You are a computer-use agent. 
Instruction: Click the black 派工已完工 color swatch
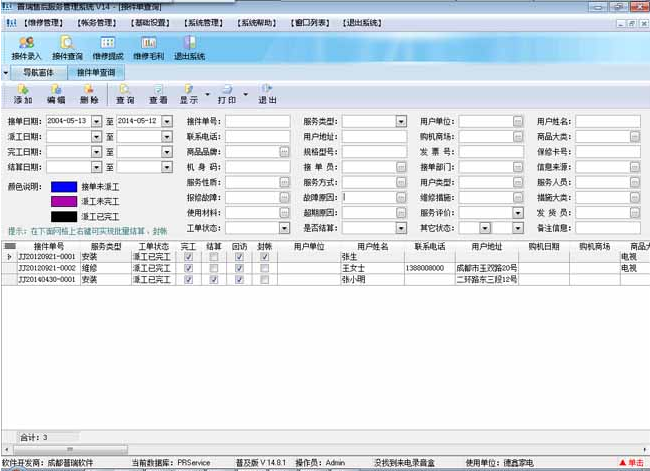tap(64, 216)
